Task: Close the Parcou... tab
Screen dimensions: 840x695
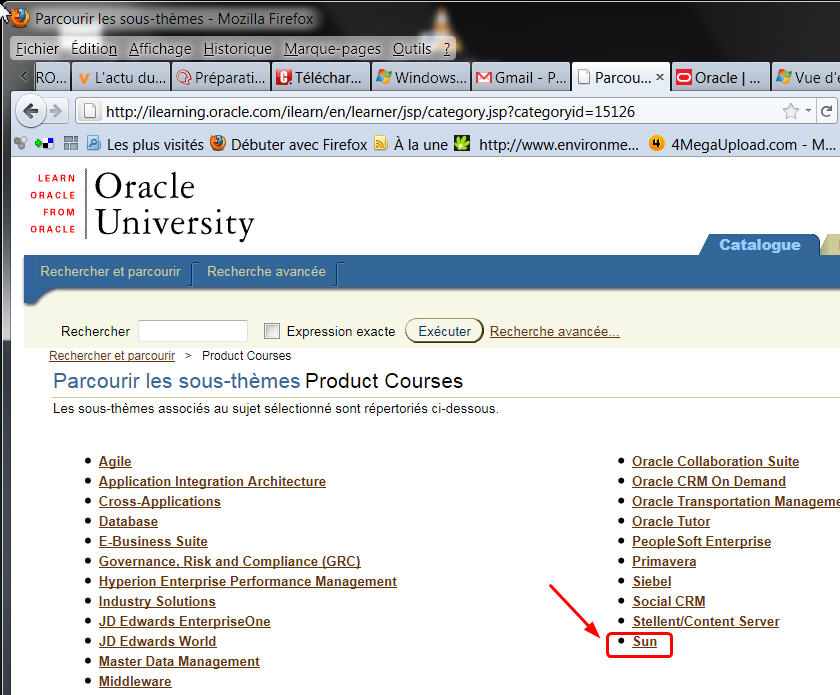Action: pyautogui.click(x=660, y=77)
